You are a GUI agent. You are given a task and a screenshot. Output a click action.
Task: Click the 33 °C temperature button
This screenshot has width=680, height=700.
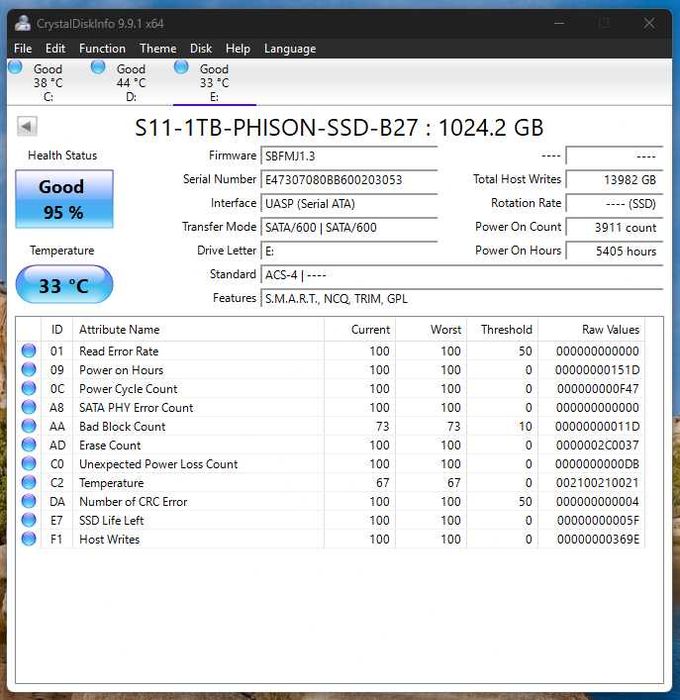64,284
